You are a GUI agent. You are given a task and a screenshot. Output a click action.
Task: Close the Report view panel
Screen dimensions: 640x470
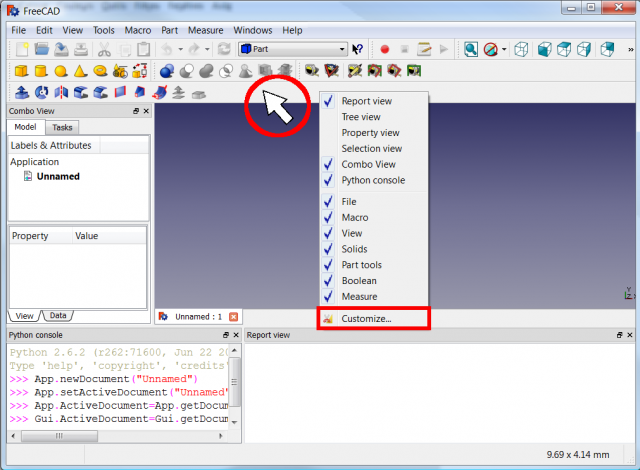pos(630,335)
